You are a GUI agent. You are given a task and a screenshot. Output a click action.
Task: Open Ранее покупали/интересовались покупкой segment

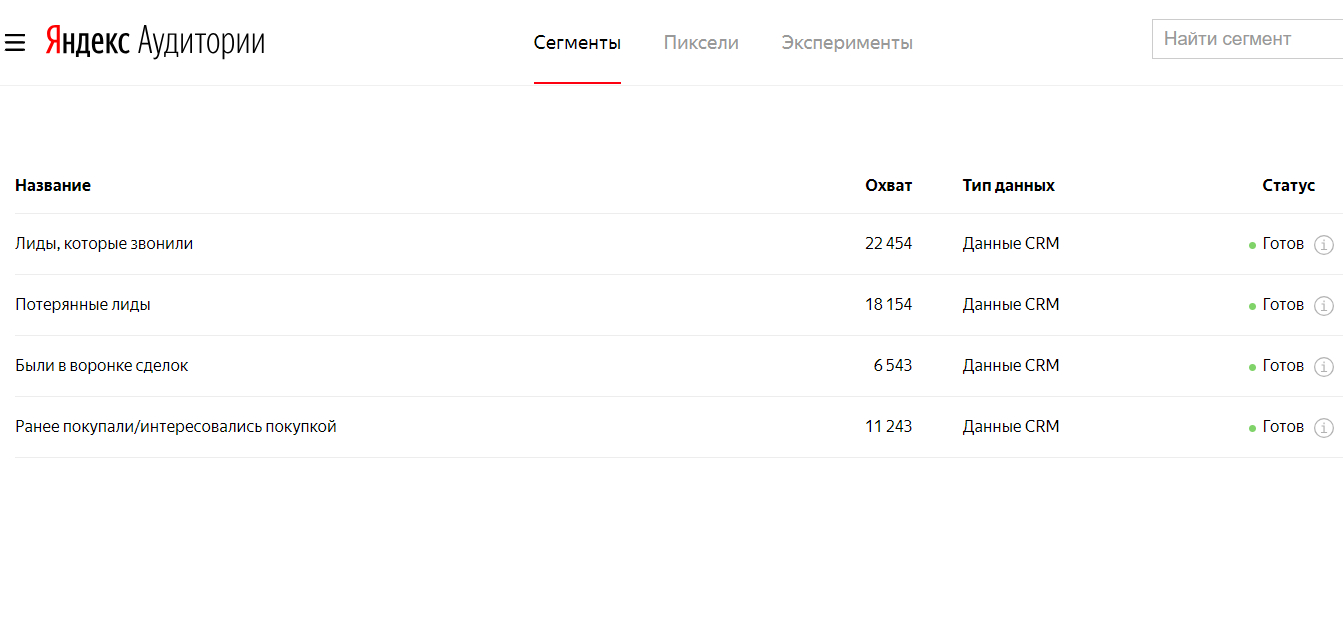[x=176, y=426]
